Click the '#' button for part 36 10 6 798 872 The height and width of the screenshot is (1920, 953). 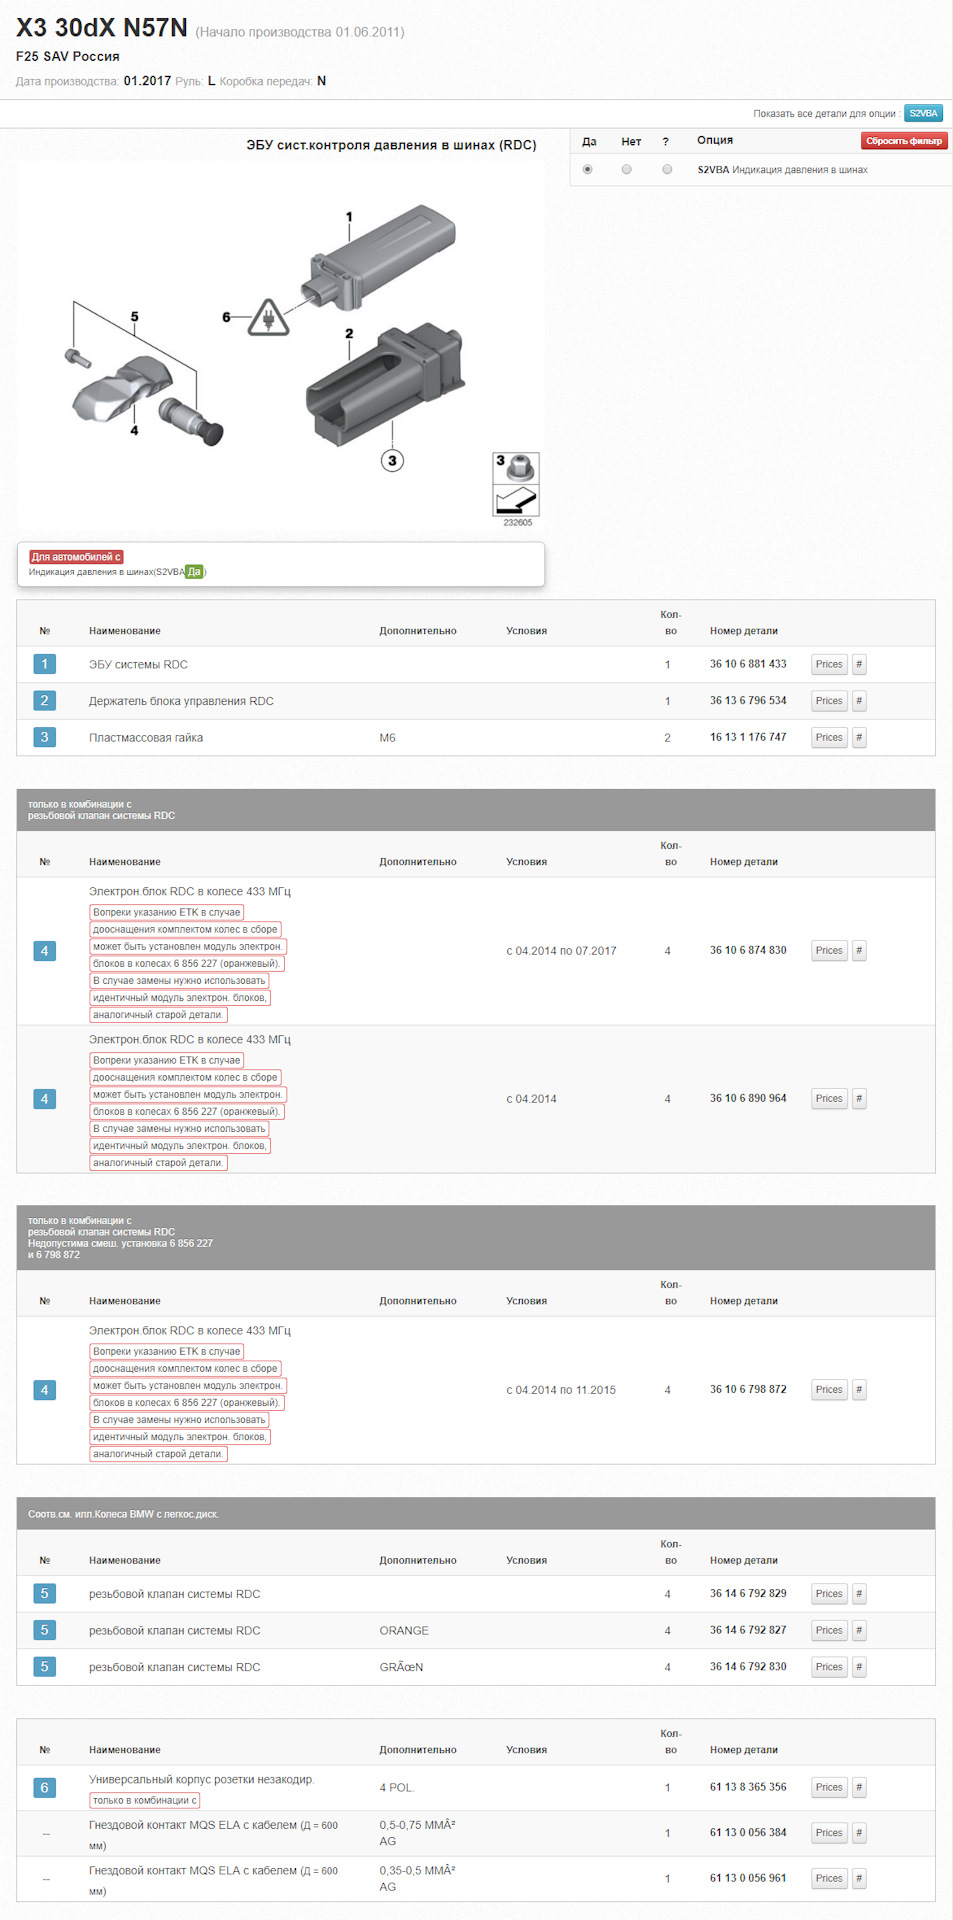[x=859, y=1389]
